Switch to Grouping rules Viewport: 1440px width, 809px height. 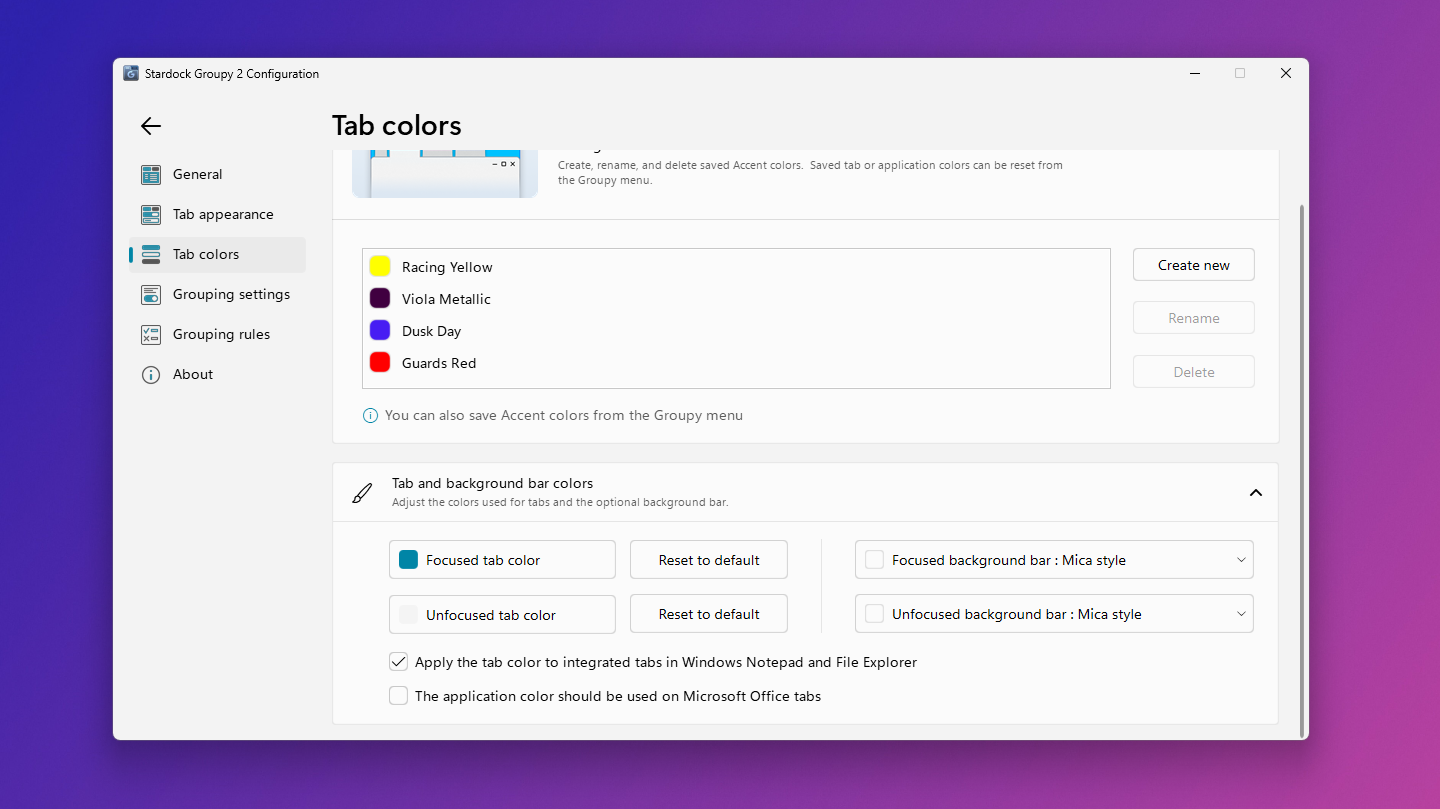point(218,335)
